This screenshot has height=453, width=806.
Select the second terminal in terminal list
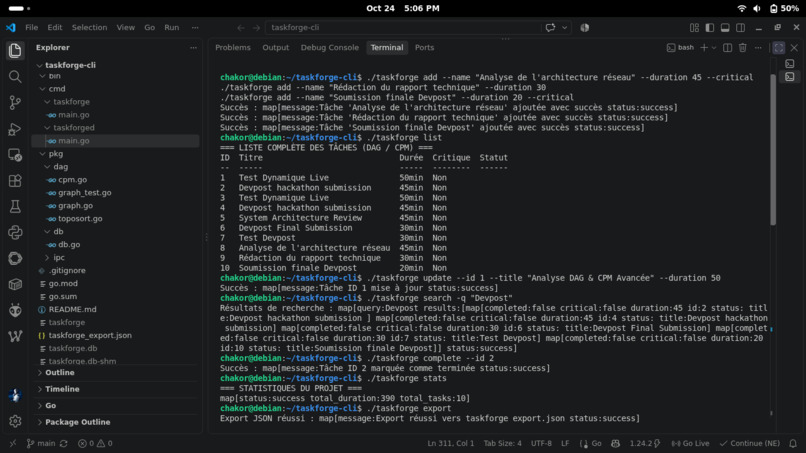(x=790, y=77)
